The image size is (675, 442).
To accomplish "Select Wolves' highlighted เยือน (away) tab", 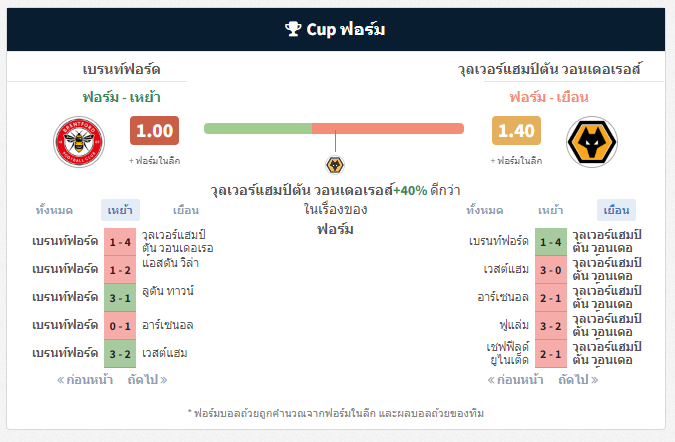I will 616,210.
